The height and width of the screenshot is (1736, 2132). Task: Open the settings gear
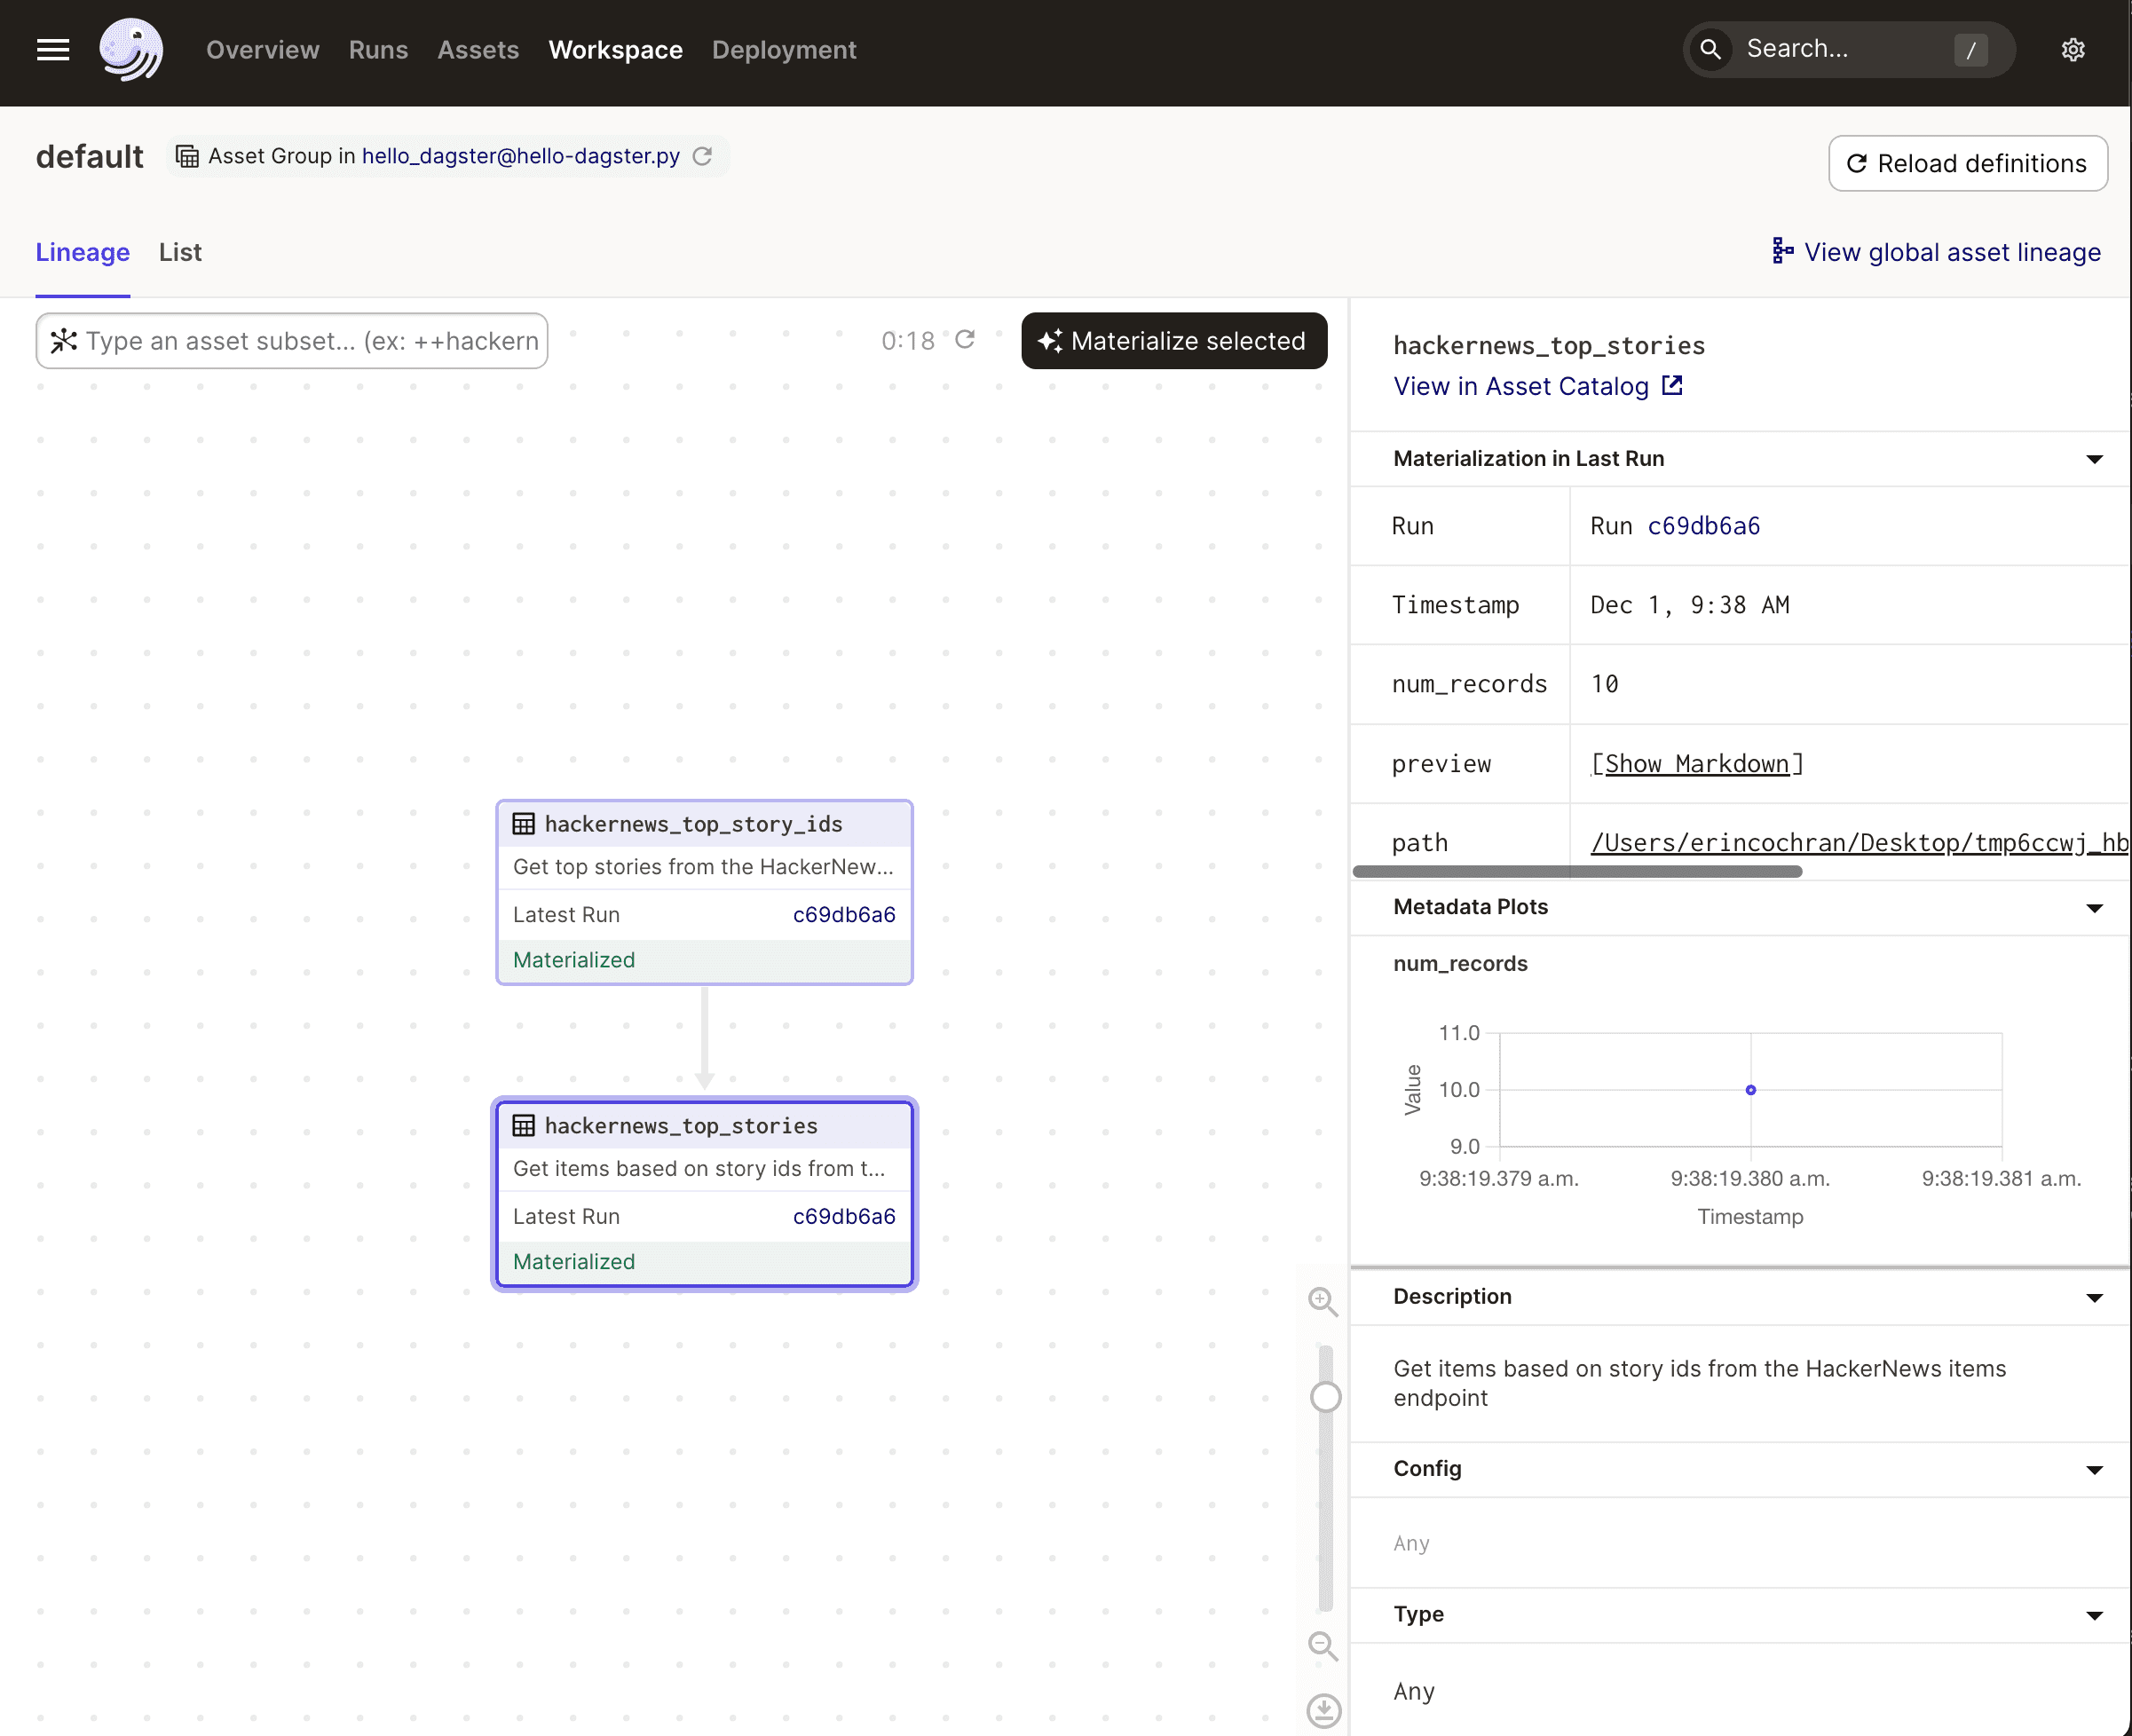pyautogui.click(x=2072, y=49)
